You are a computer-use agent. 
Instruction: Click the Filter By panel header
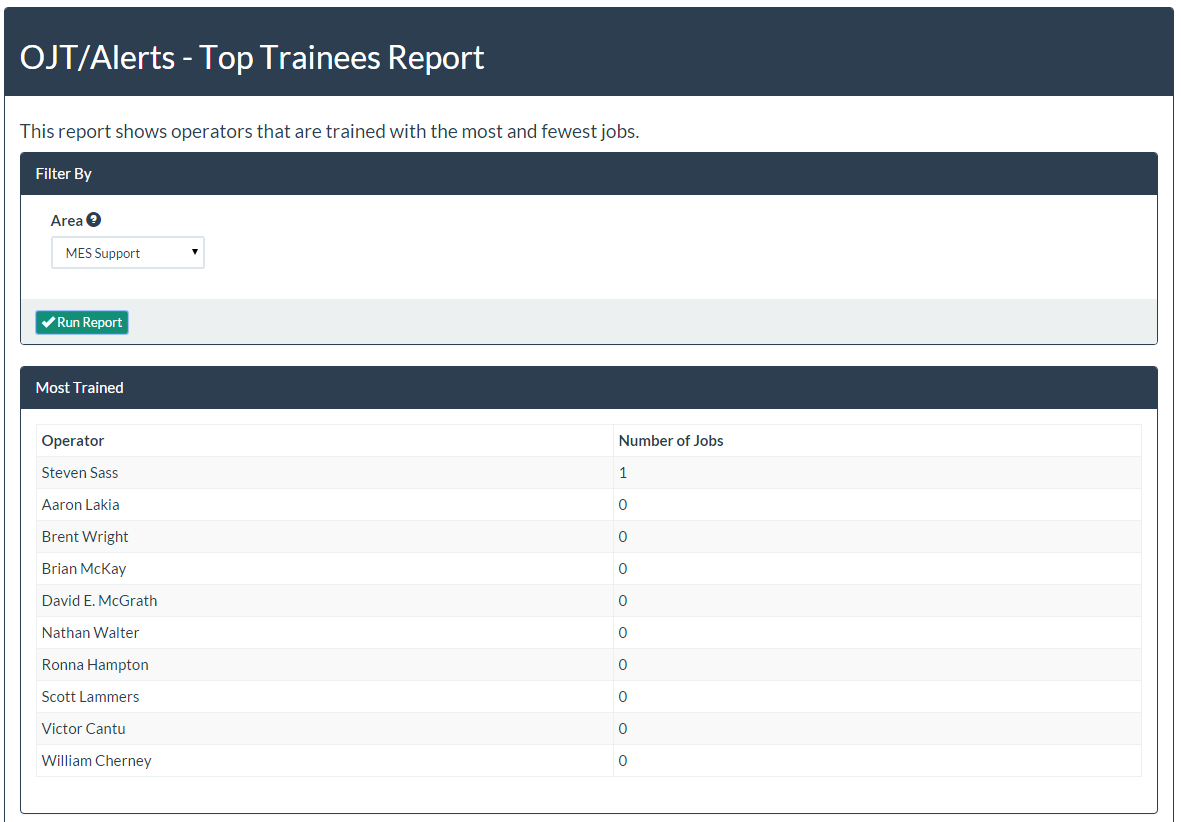coord(64,174)
